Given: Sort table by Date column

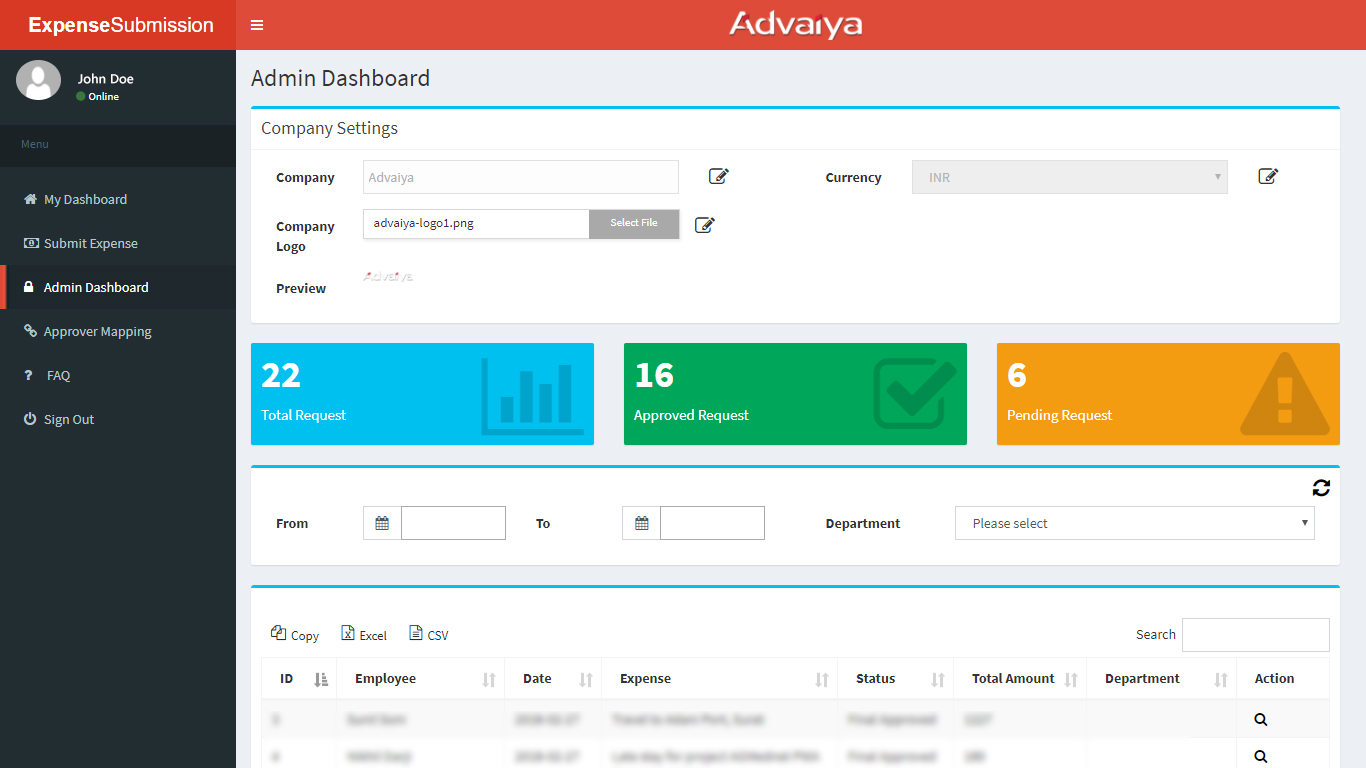Looking at the screenshot, I should pos(553,679).
